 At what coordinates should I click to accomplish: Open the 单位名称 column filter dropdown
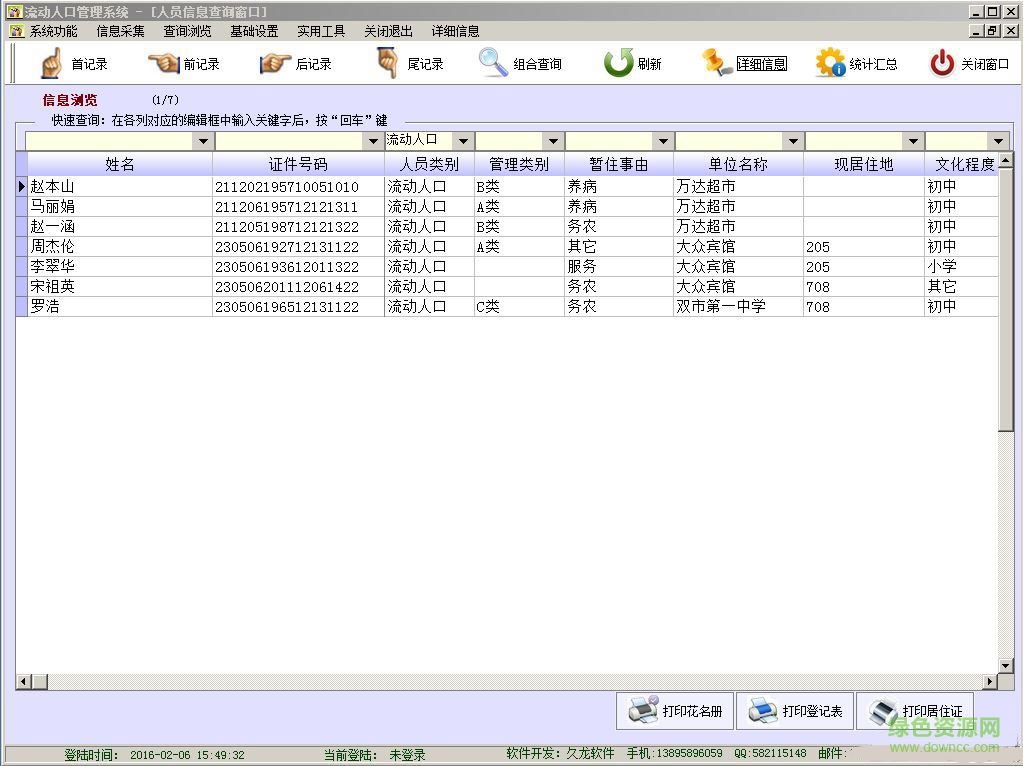click(x=793, y=141)
